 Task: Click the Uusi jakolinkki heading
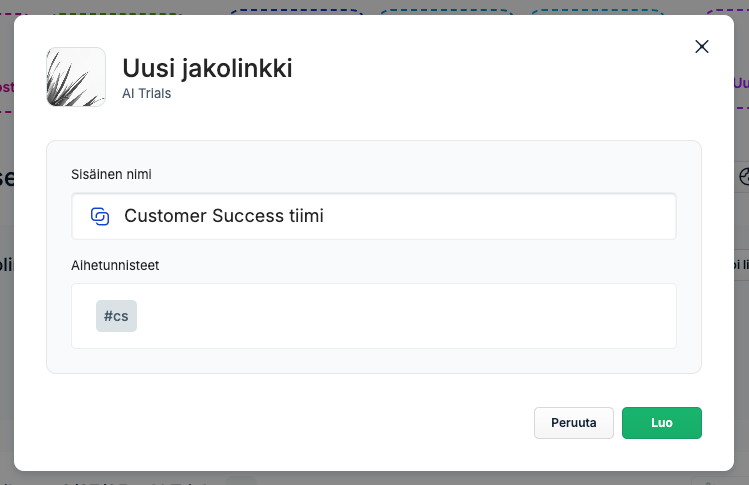click(207, 68)
